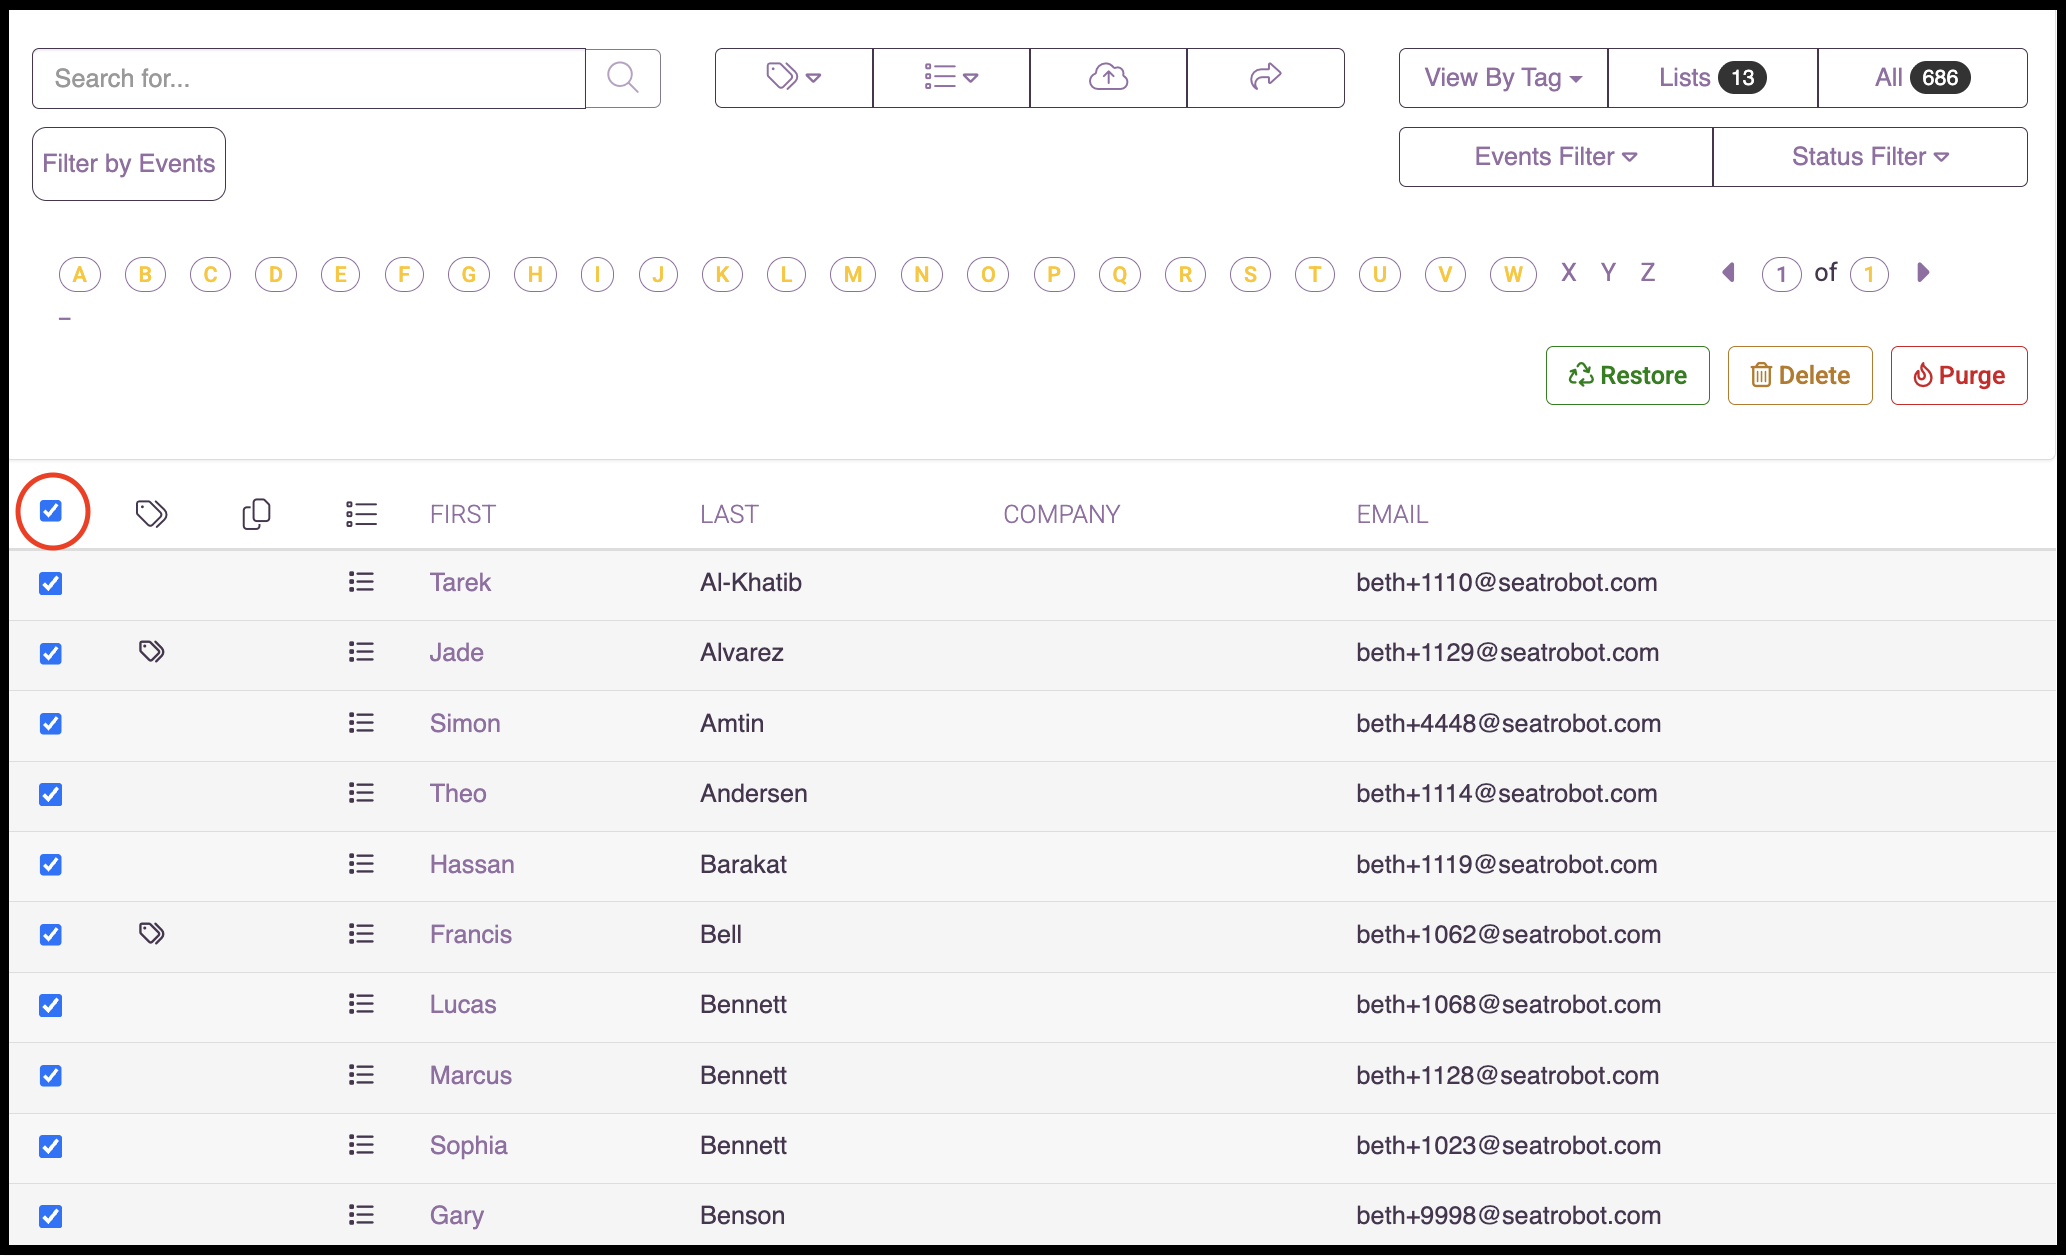The image size is (2066, 1256).
Task: Open the Lists 13 tab
Action: (x=1713, y=78)
